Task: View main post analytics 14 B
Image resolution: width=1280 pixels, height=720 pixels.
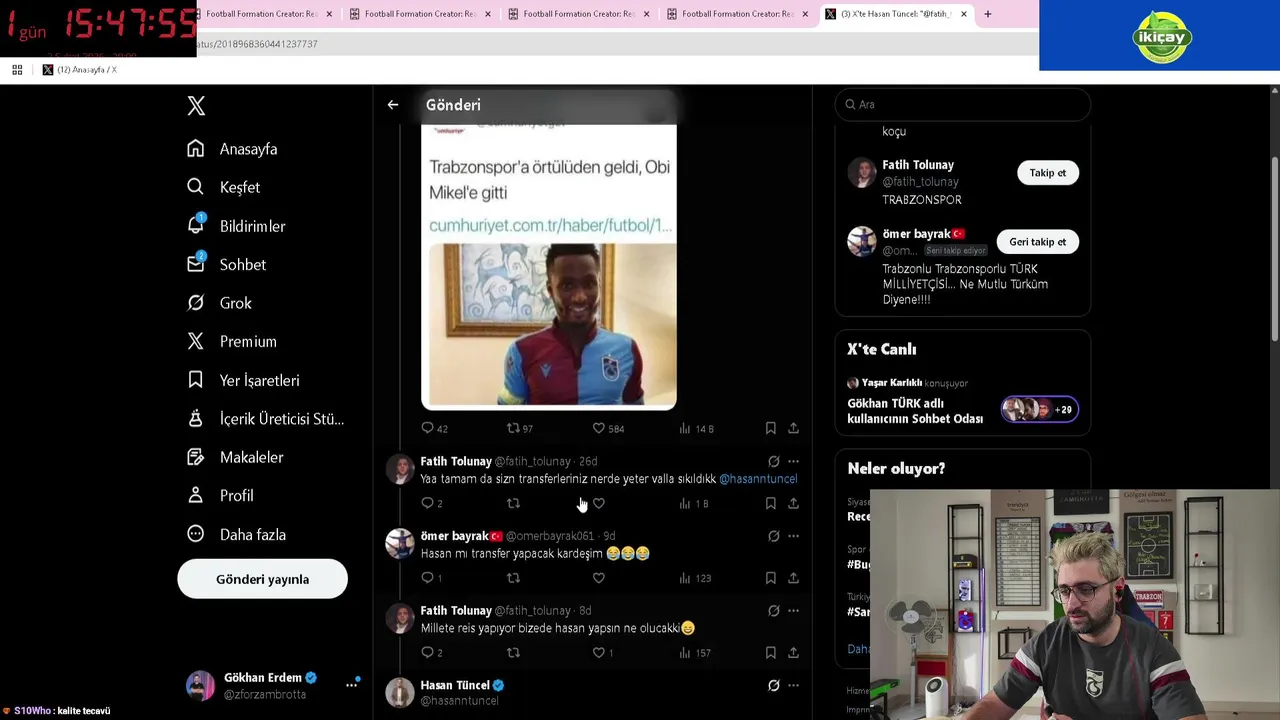Action: [x=696, y=428]
